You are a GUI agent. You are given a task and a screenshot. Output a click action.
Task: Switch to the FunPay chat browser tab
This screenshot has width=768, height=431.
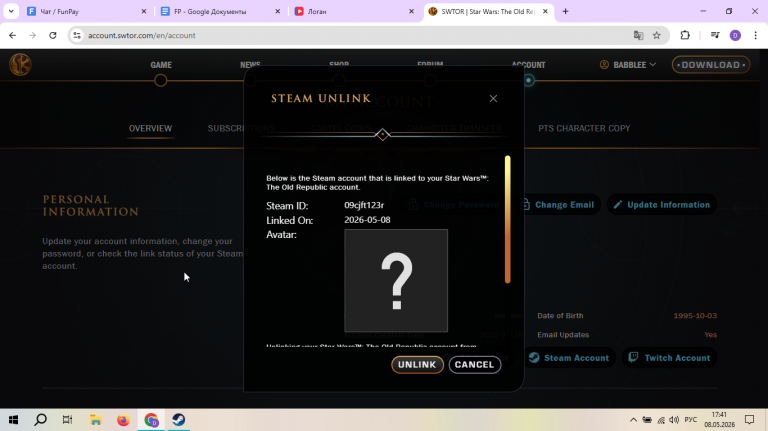(x=81, y=11)
